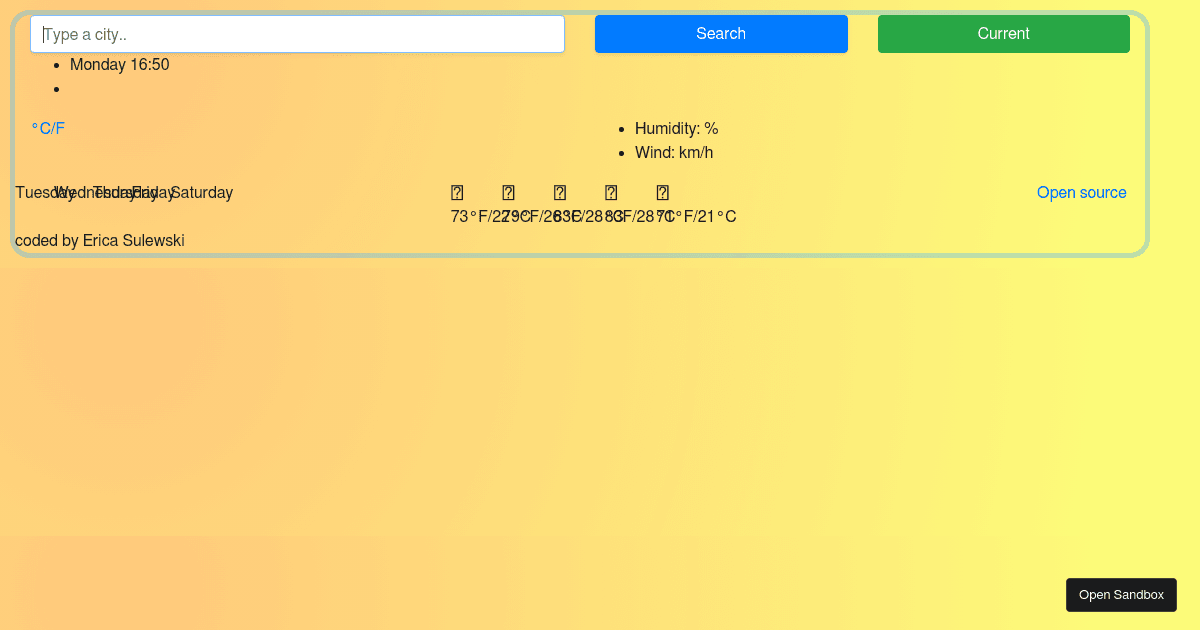Click the coded by Erica Sulewski text
The image size is (1200, 630).
coord(100,240)
